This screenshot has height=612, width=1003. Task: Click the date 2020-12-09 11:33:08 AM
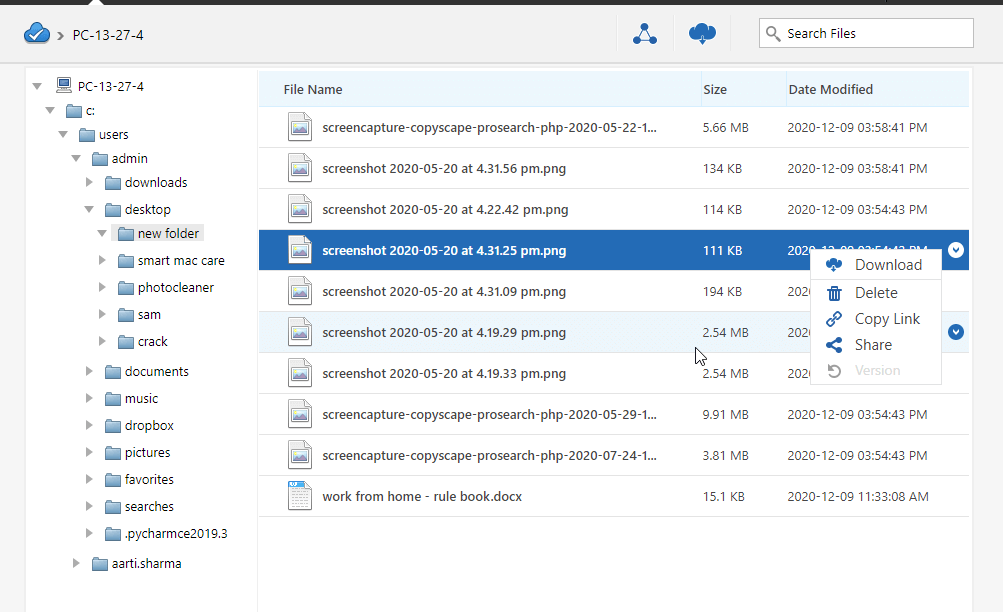(x=858, y=496)
